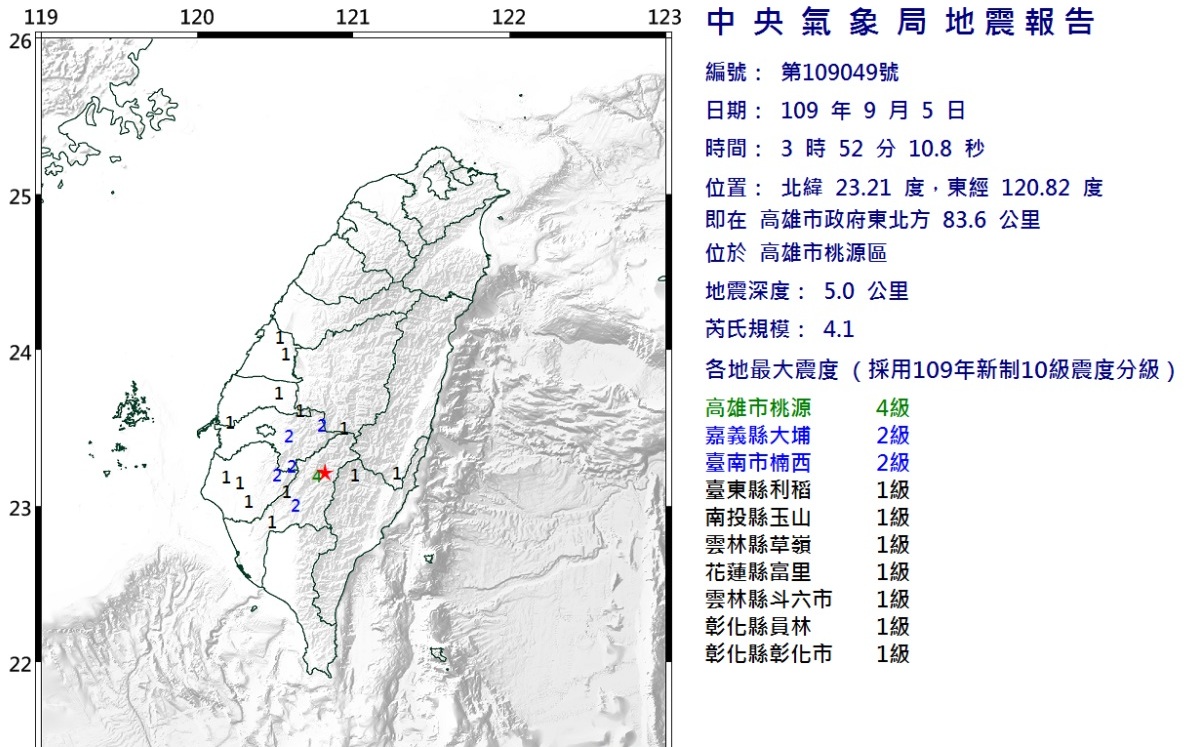The width and height of the screenshot is (1199, 747).
Task: Select the depth value 5.0 公里
Action: coord(866,291)
